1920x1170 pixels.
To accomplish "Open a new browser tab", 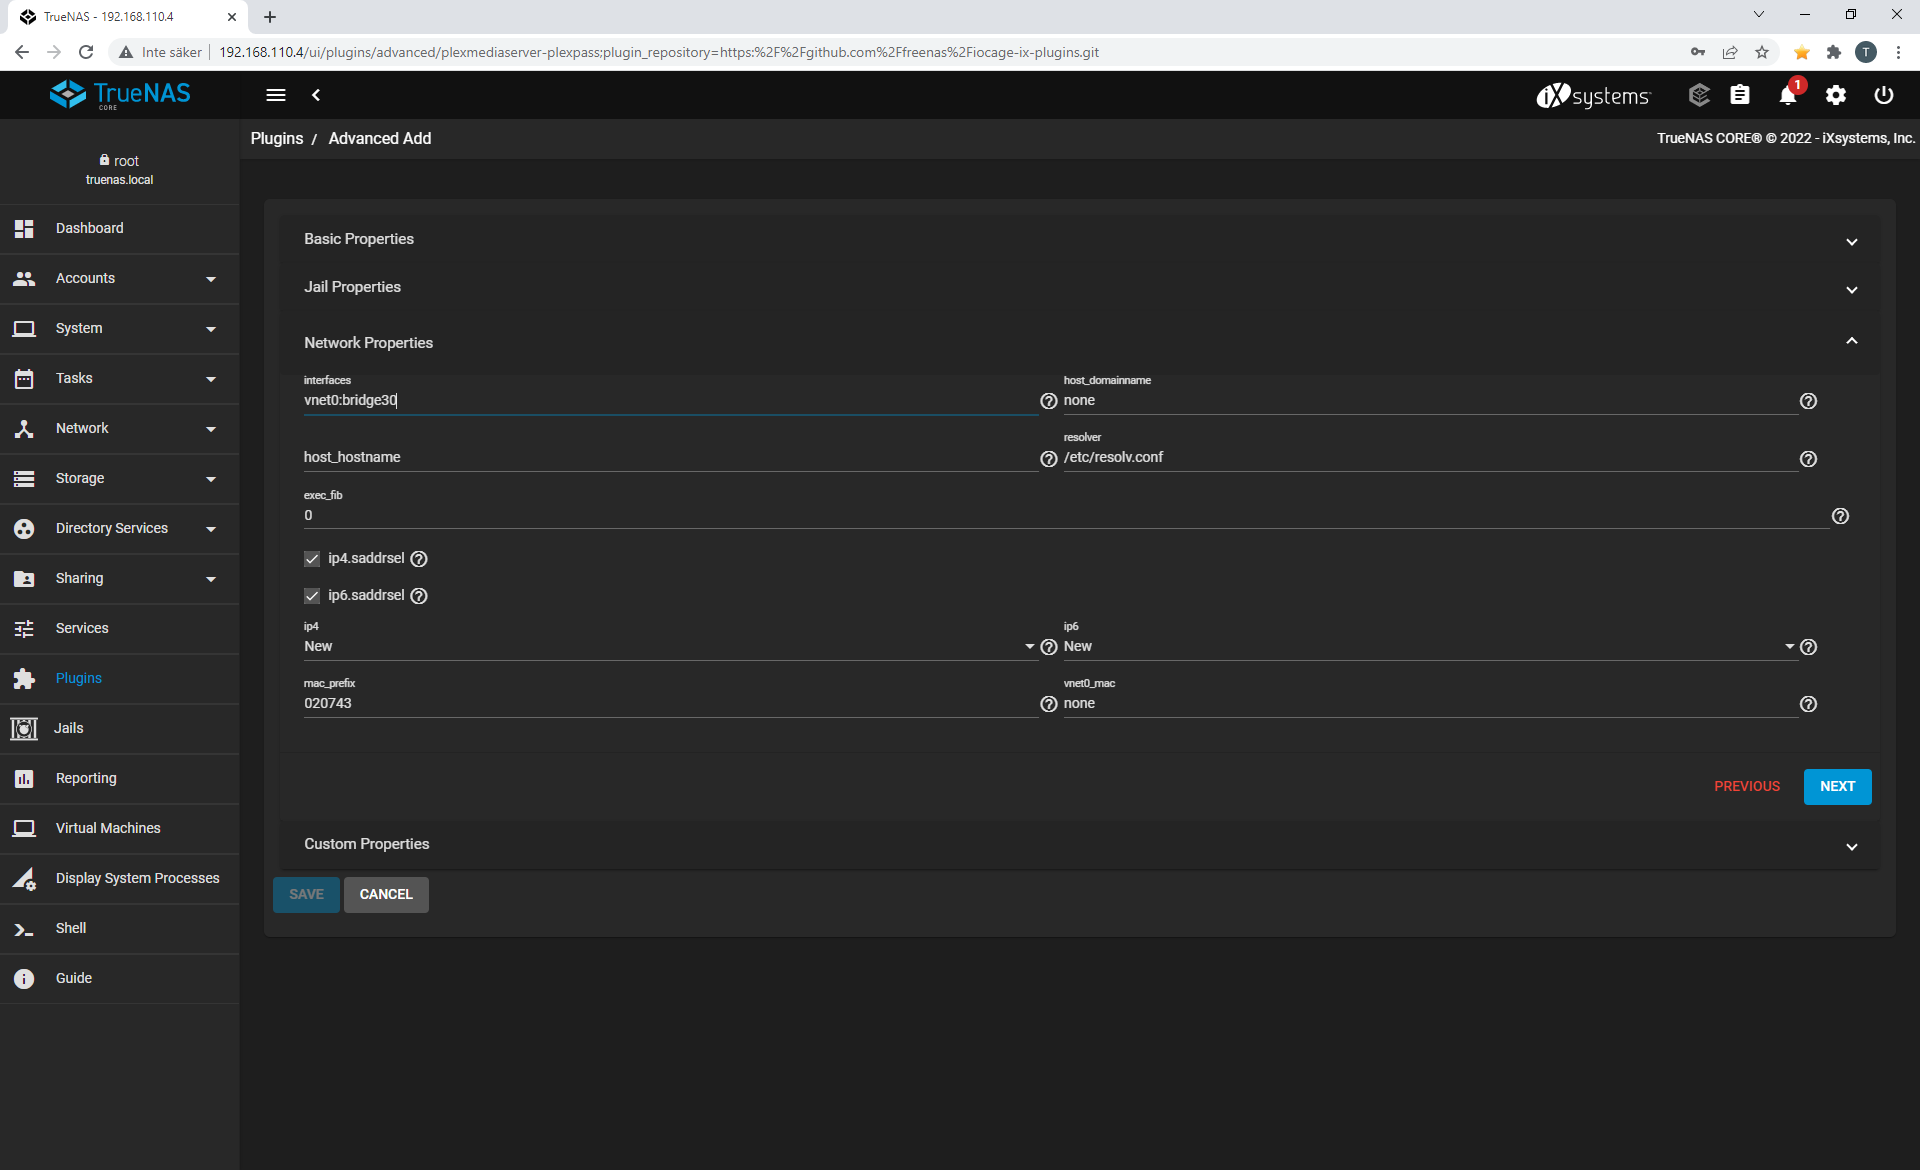I will tap(270, 17).
